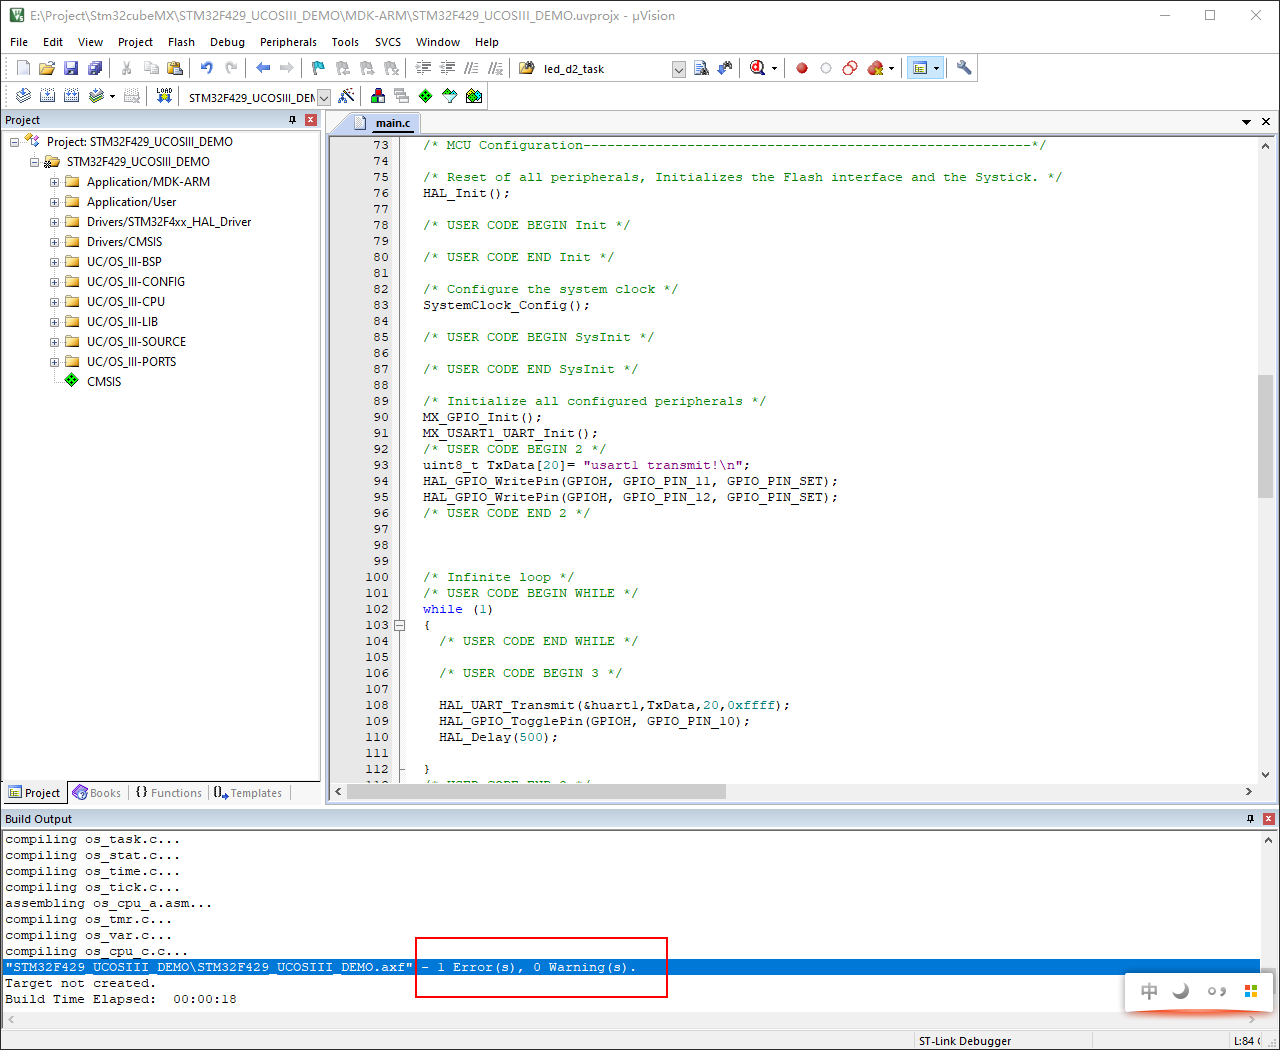Switch to the Functions tab
This screenshot has height=1050, width=1280.
[168, 793]
